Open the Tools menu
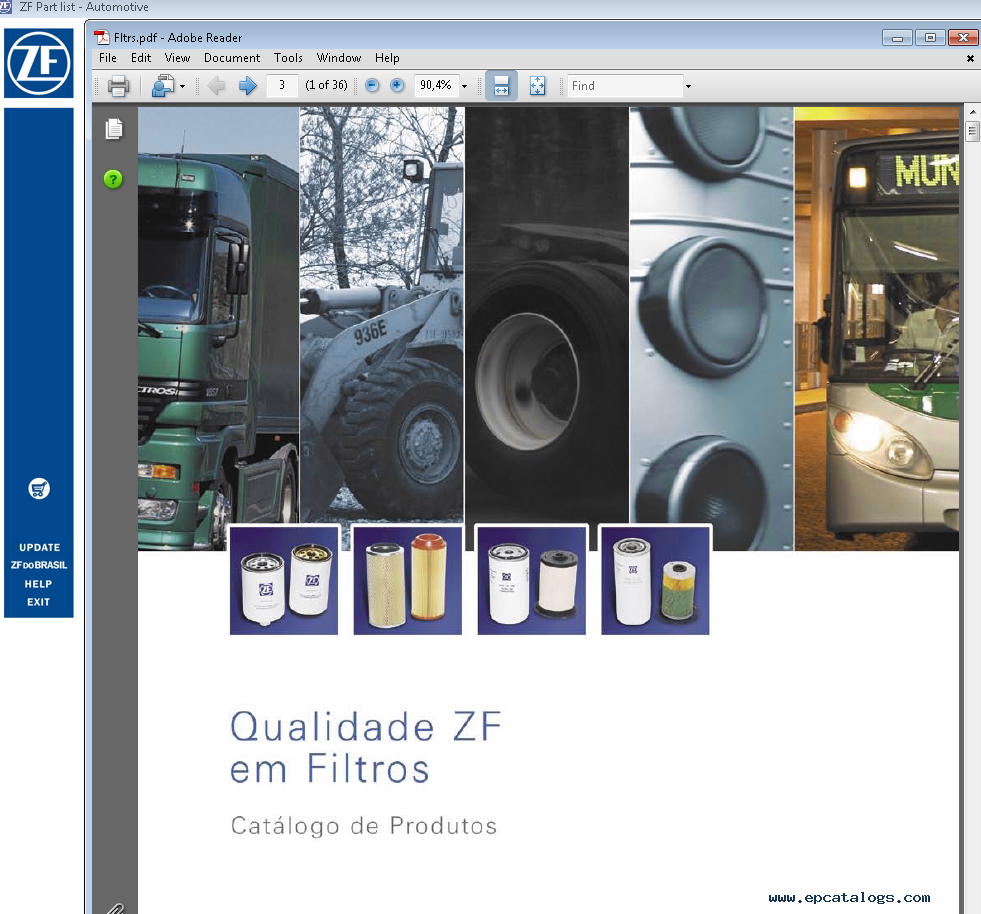Viewport: 981px width, 914px height. (x=288, y=58)
